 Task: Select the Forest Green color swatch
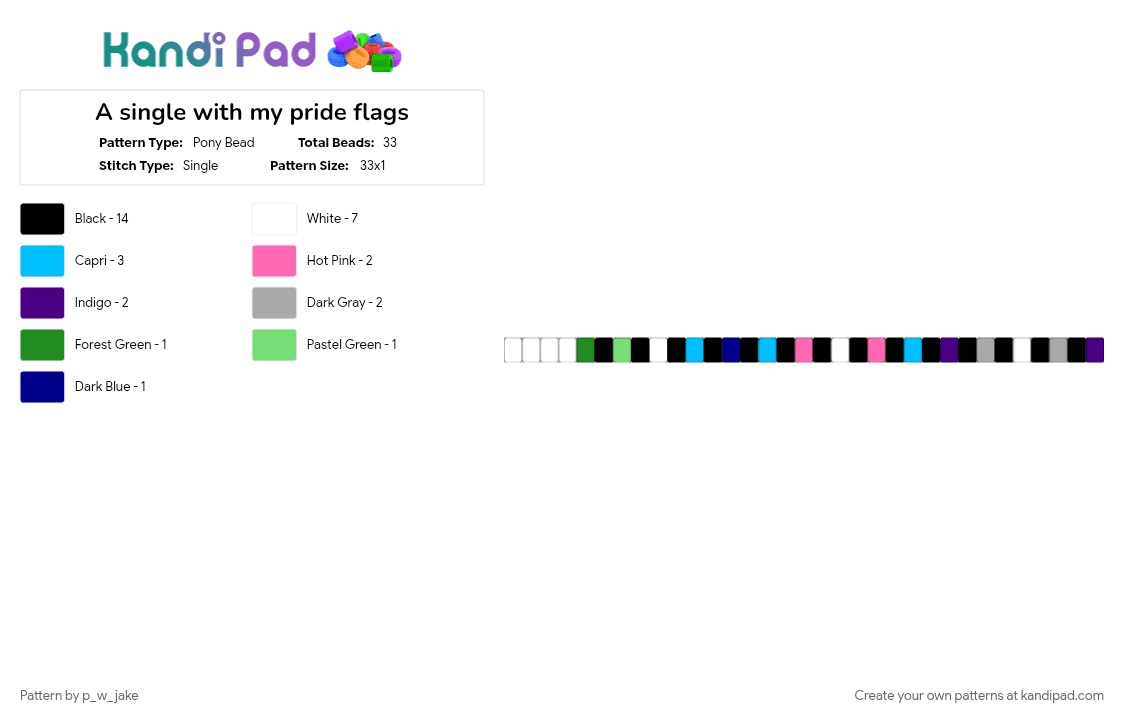coord(42,345)
